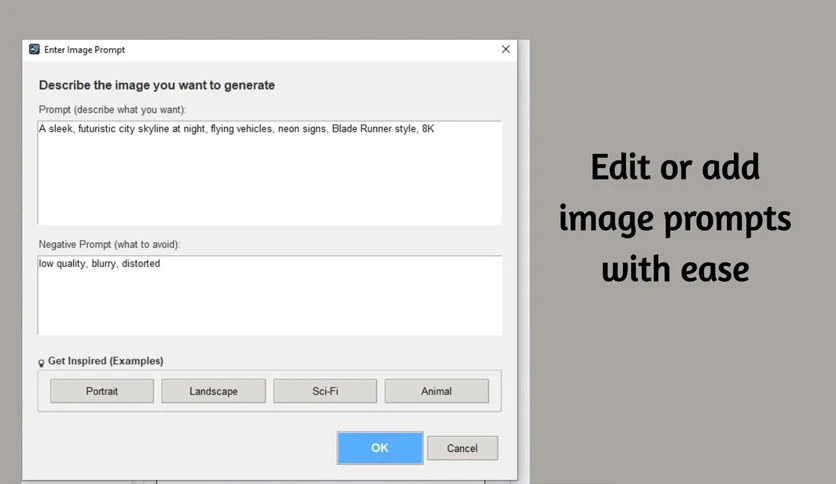This screenshot has width=836, height=484.
Task: Click the text 'A sleek, futuristic city skyline'
Action: coord(104,129)
